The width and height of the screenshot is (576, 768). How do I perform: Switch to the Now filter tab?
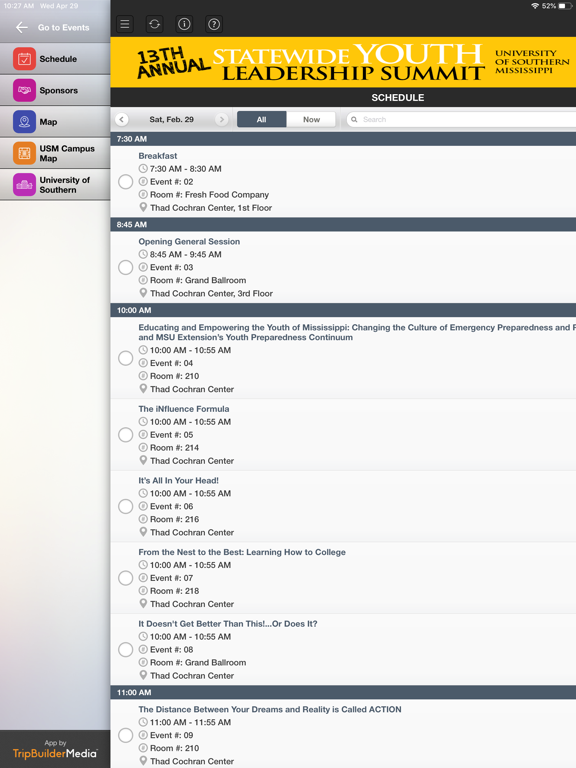pyautogui.click(x=312, y=120)
